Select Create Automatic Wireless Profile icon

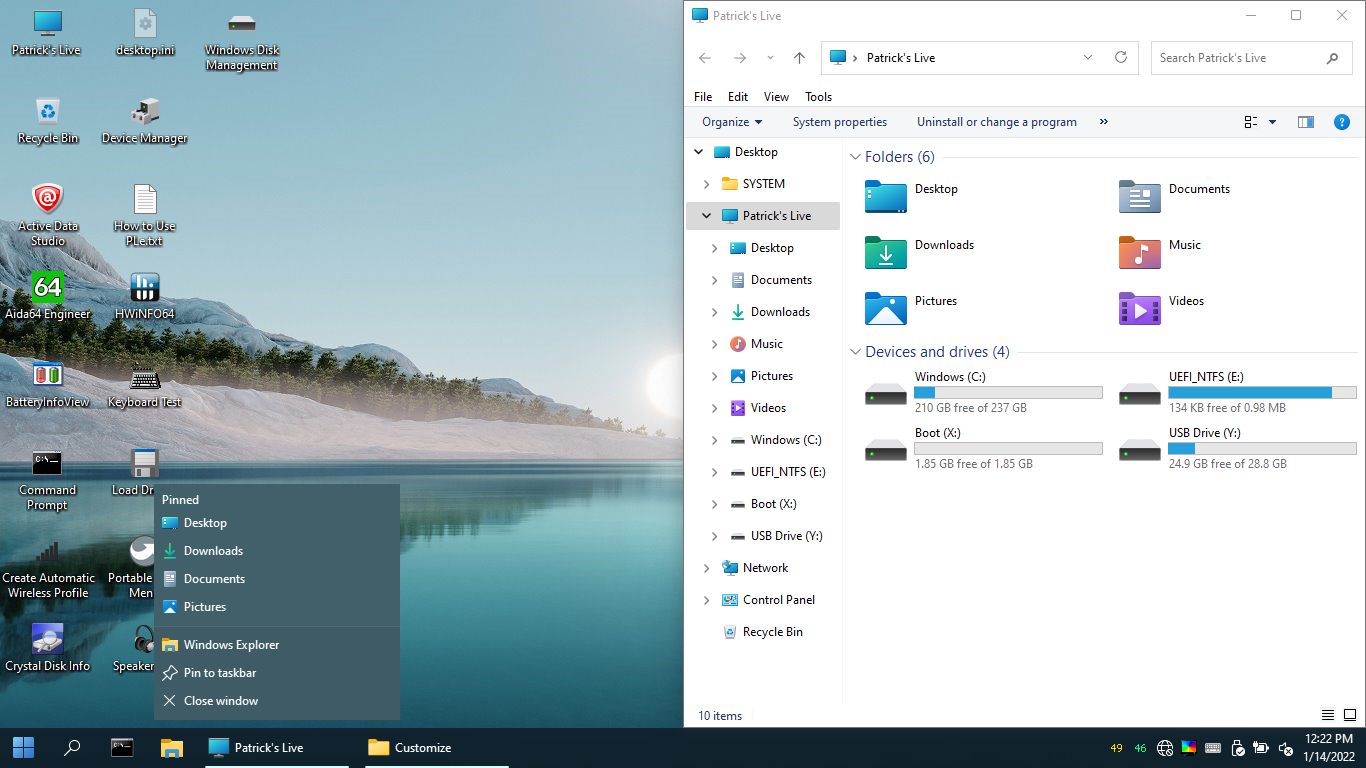(48, 568)
